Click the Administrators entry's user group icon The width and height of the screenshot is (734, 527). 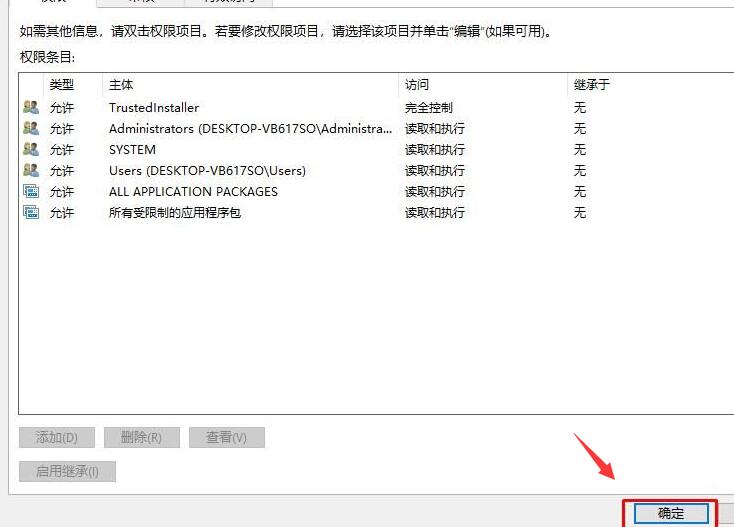31,128
